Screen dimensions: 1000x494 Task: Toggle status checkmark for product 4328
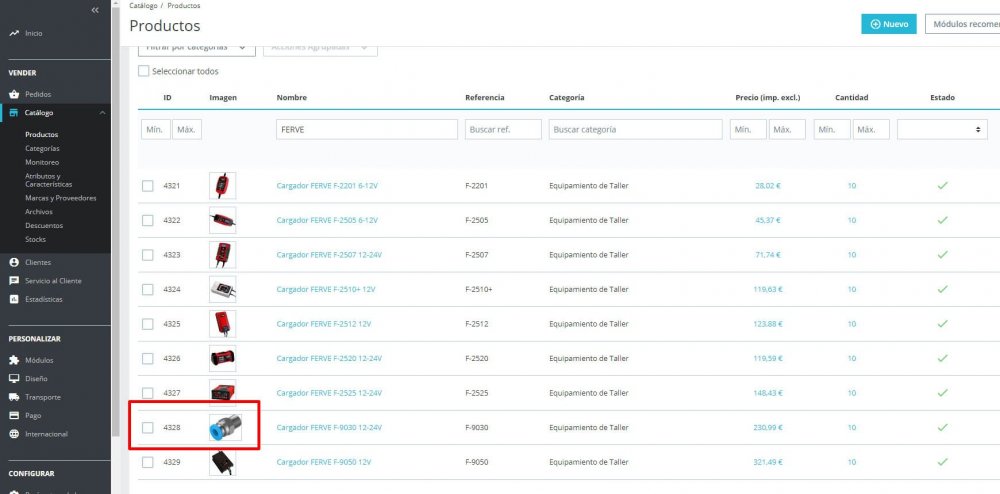[942, 427]
